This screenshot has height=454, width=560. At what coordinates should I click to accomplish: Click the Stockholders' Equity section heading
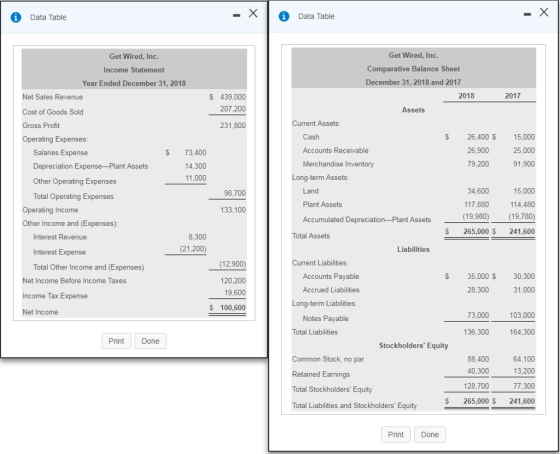tap(413, 345)
